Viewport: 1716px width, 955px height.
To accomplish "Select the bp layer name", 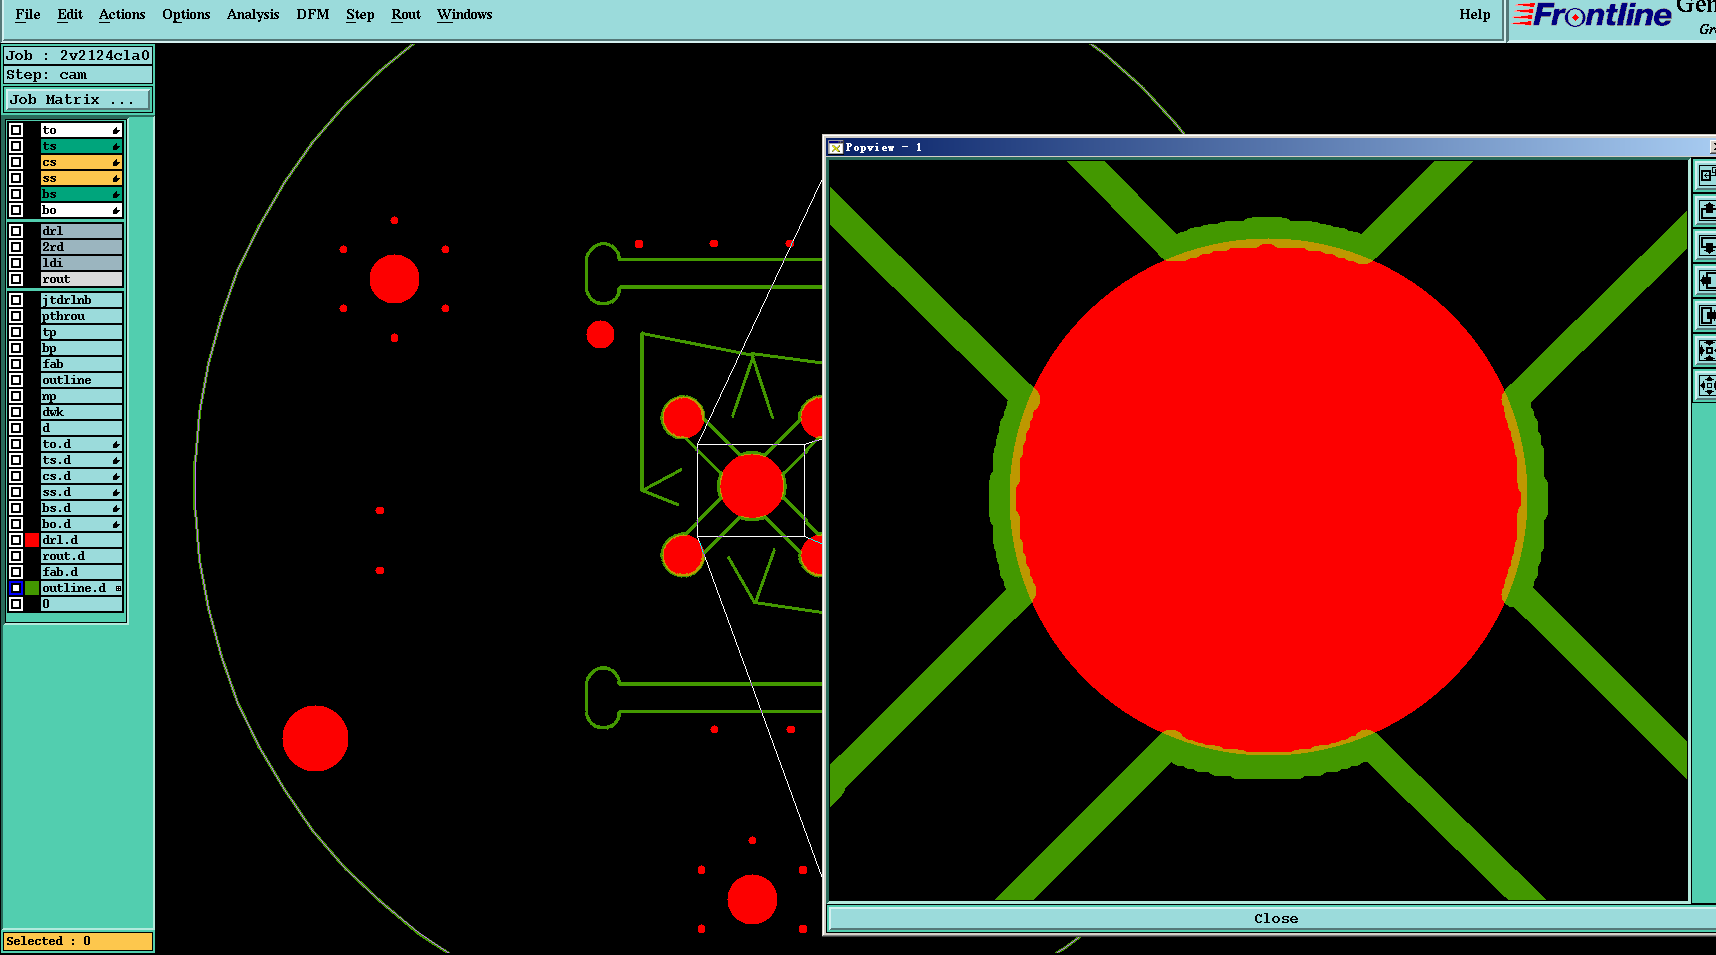I will coord(81,348).
